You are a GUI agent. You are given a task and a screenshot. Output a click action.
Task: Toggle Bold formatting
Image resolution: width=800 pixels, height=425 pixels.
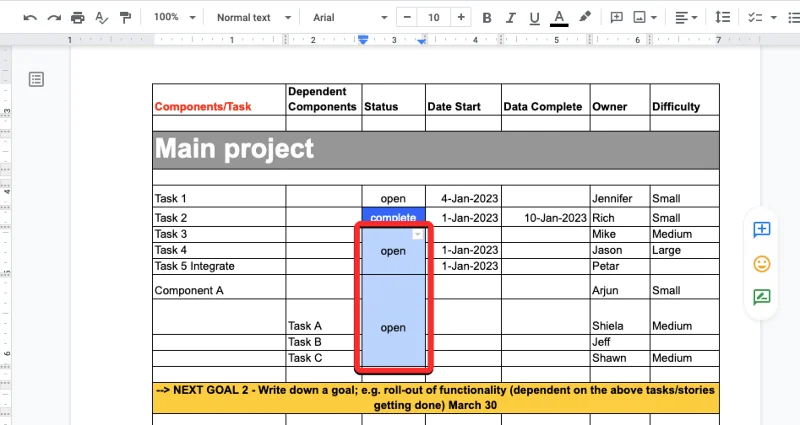487,18
